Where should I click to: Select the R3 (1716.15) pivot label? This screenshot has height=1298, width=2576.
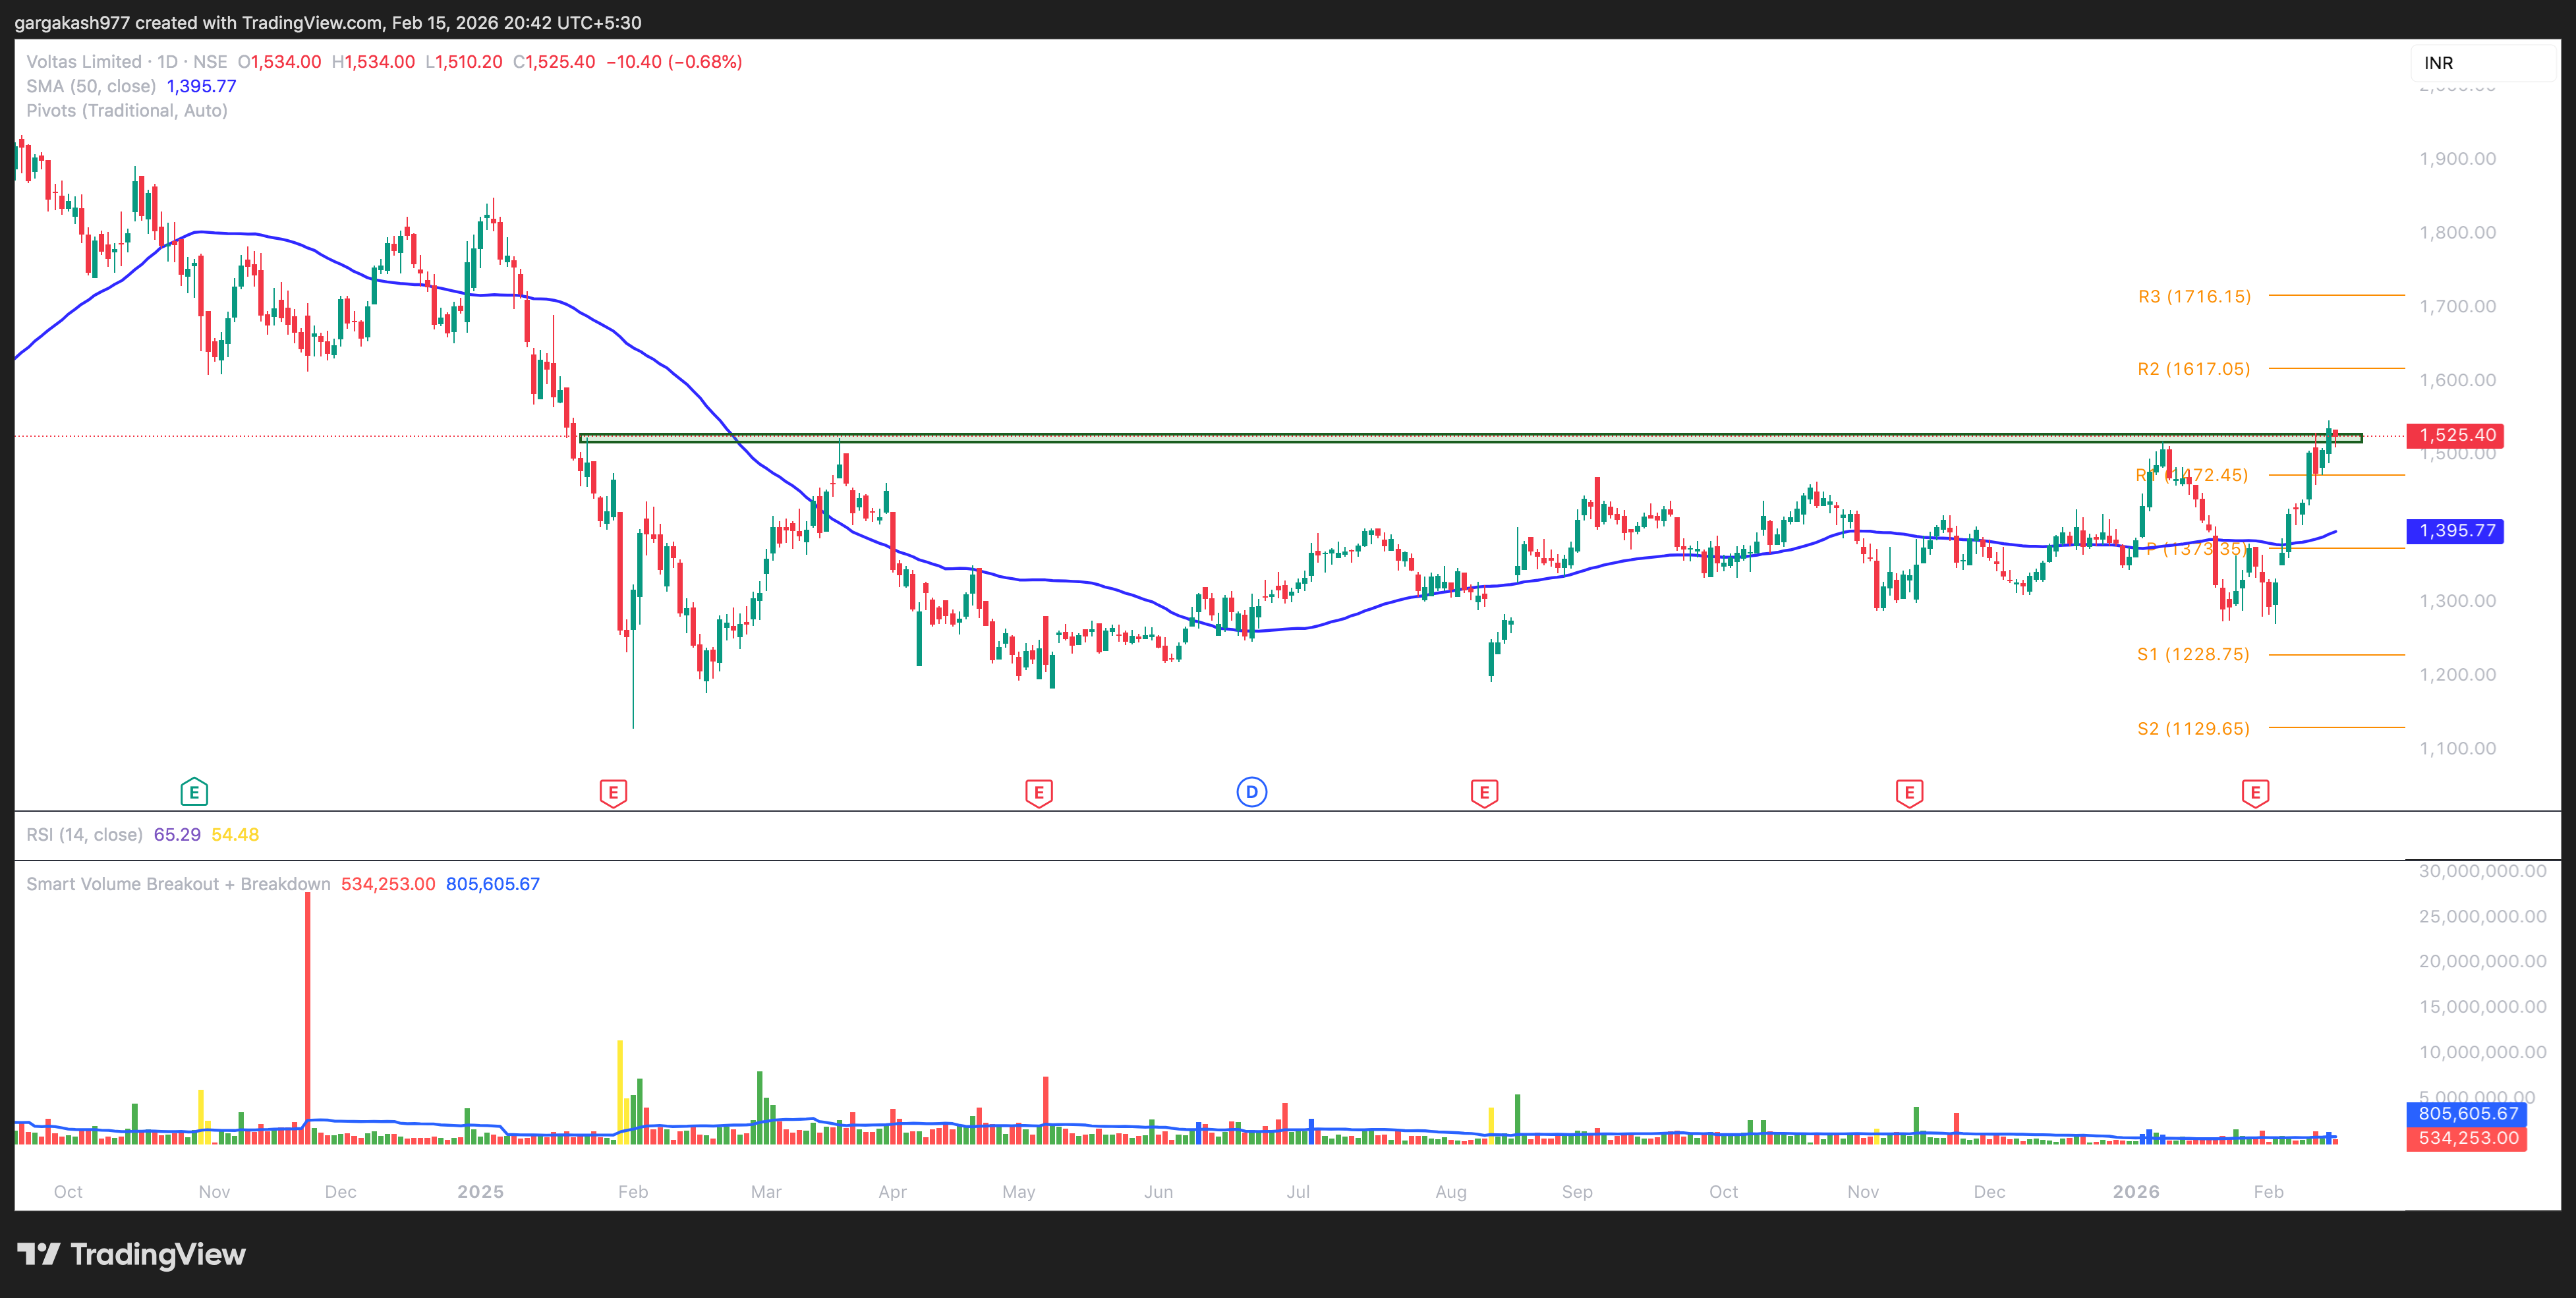[x=2194, y=296]
